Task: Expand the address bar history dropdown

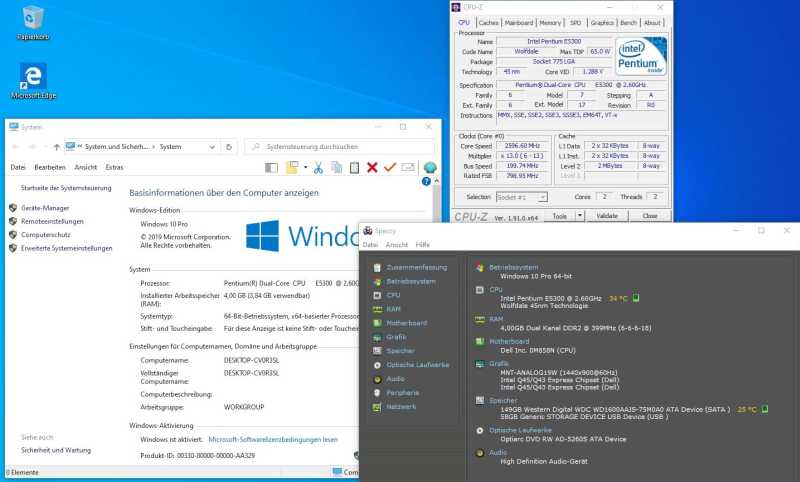Action: 213,146
